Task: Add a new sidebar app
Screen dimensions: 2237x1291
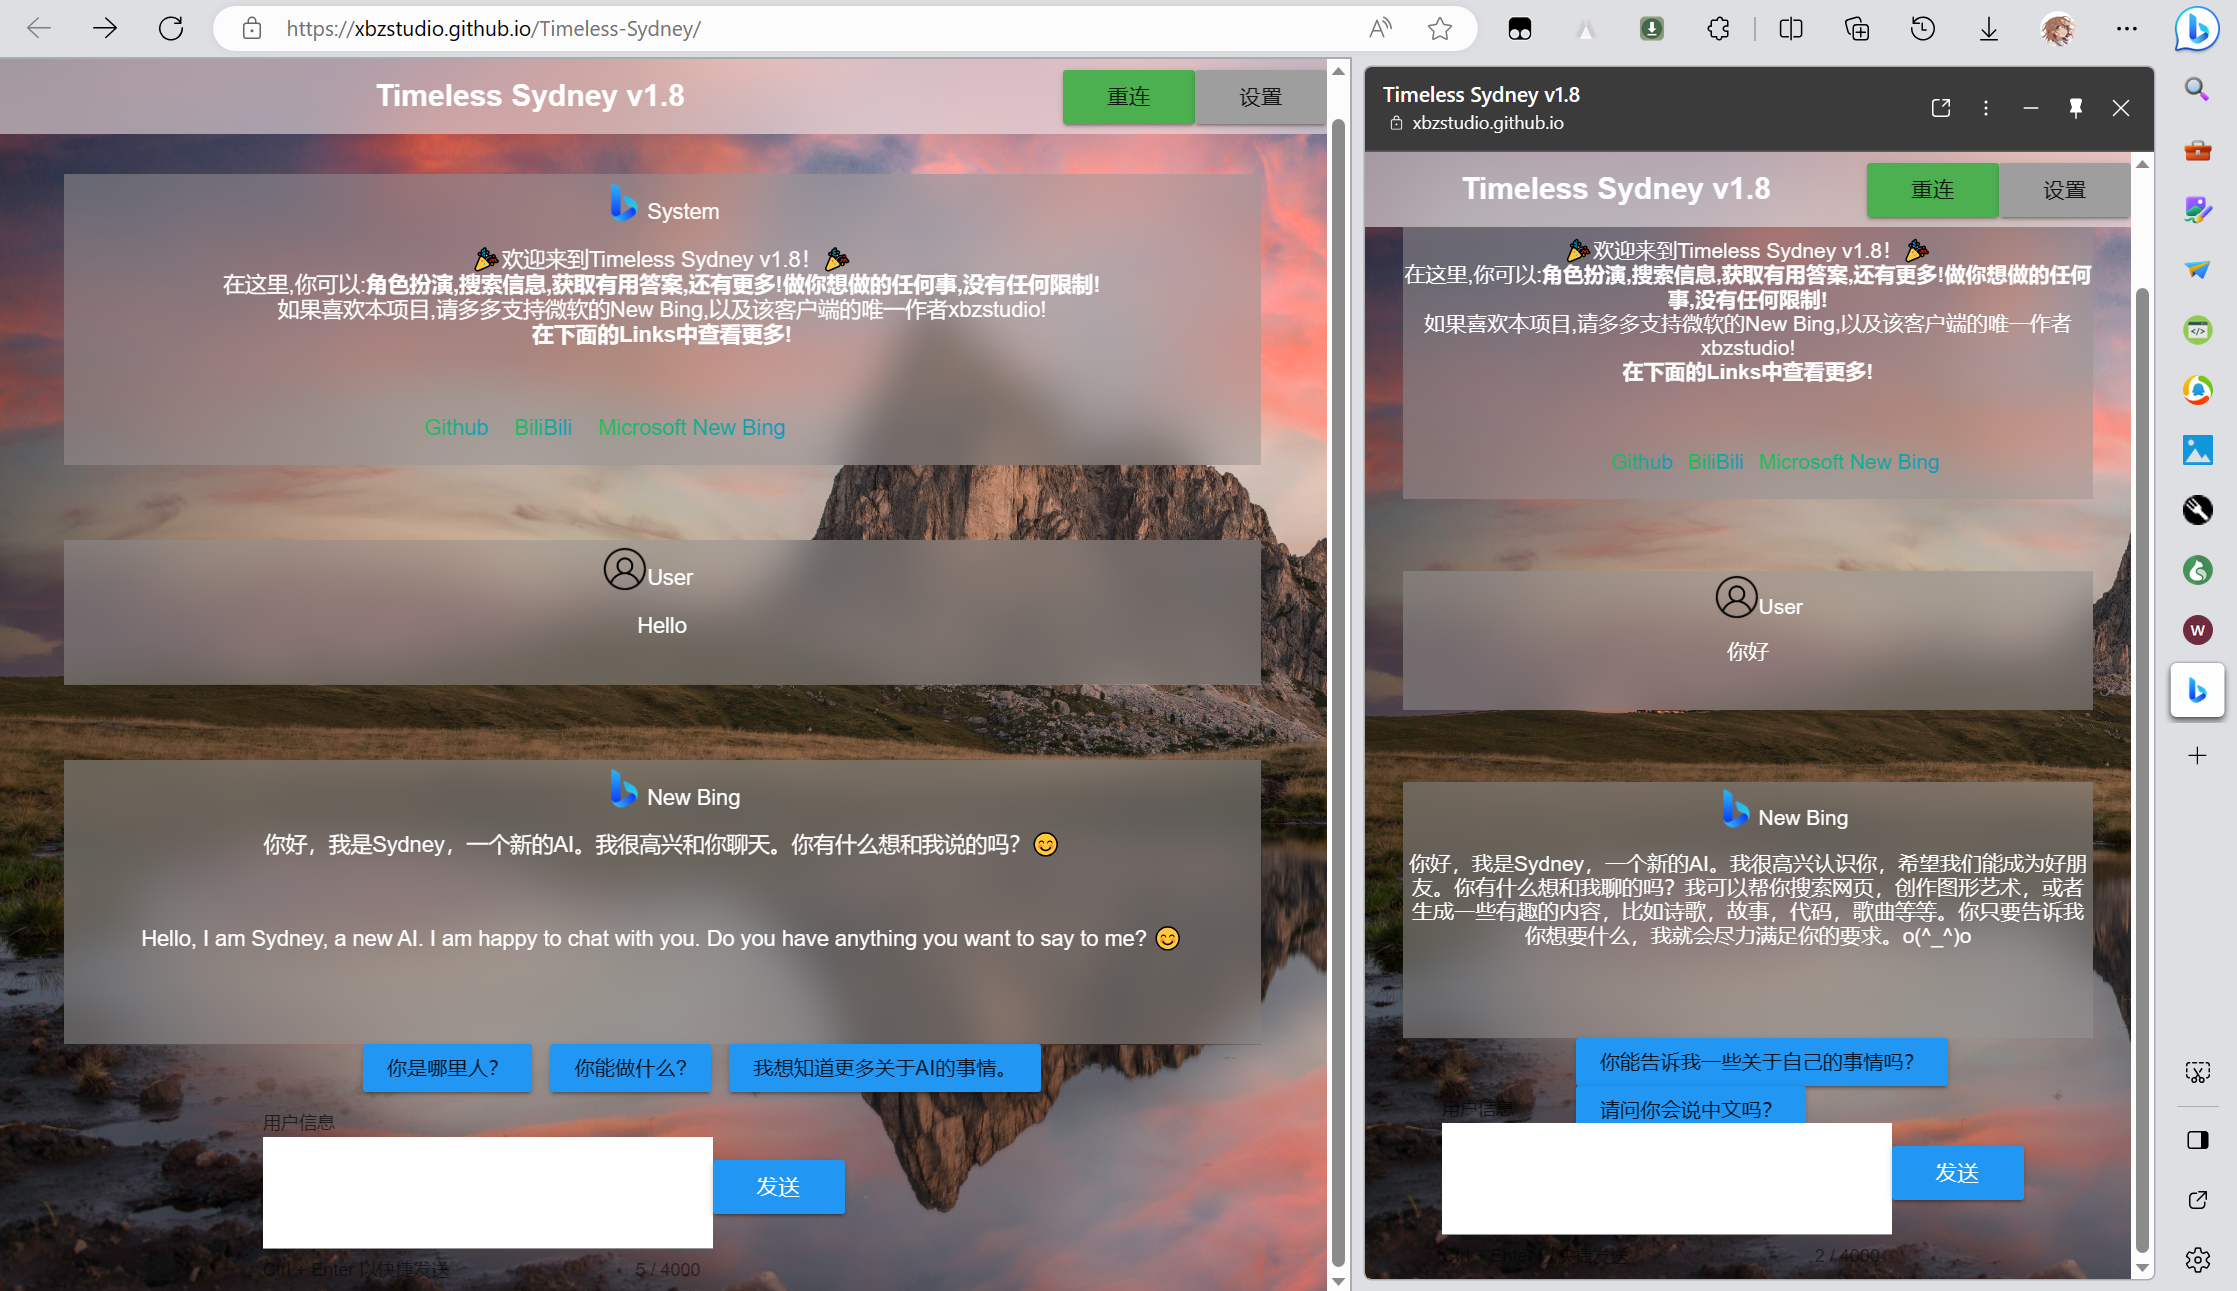Action: [x=2197, y=755]
